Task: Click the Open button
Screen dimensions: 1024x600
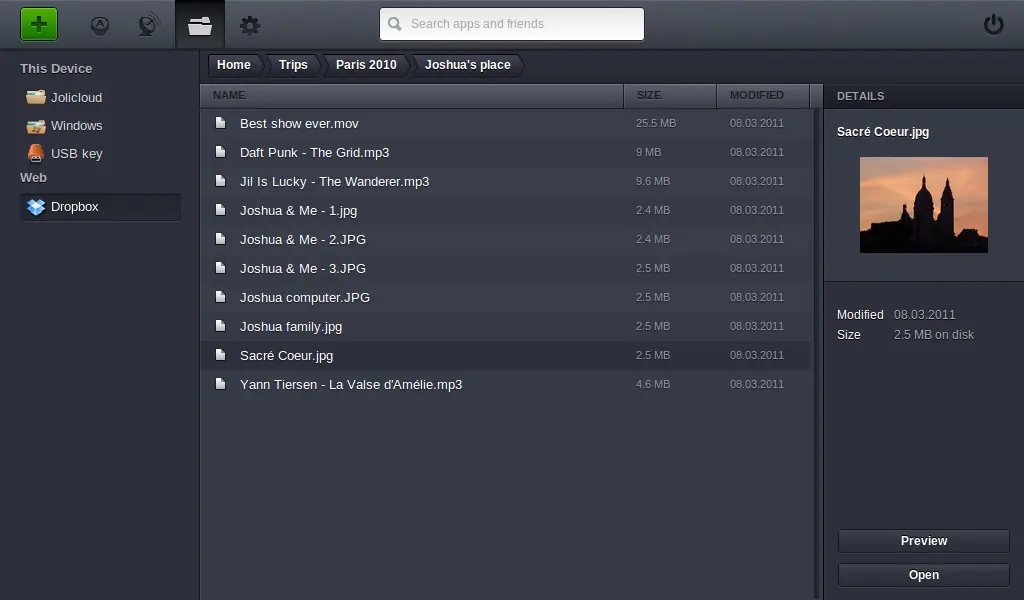Action: pos(923,575)
